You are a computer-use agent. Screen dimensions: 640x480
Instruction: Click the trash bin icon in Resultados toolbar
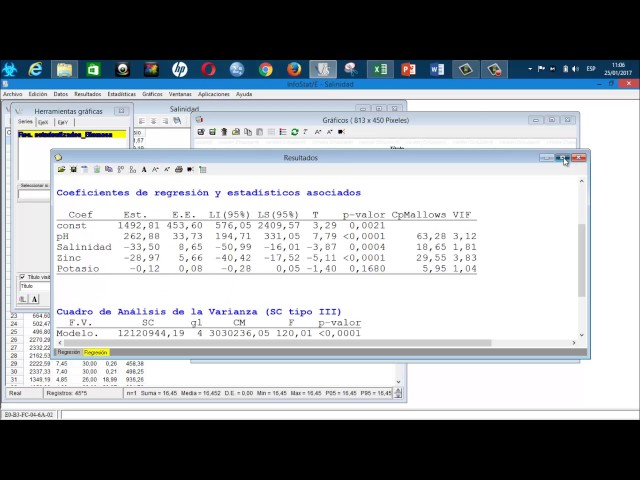click(97, 169)
